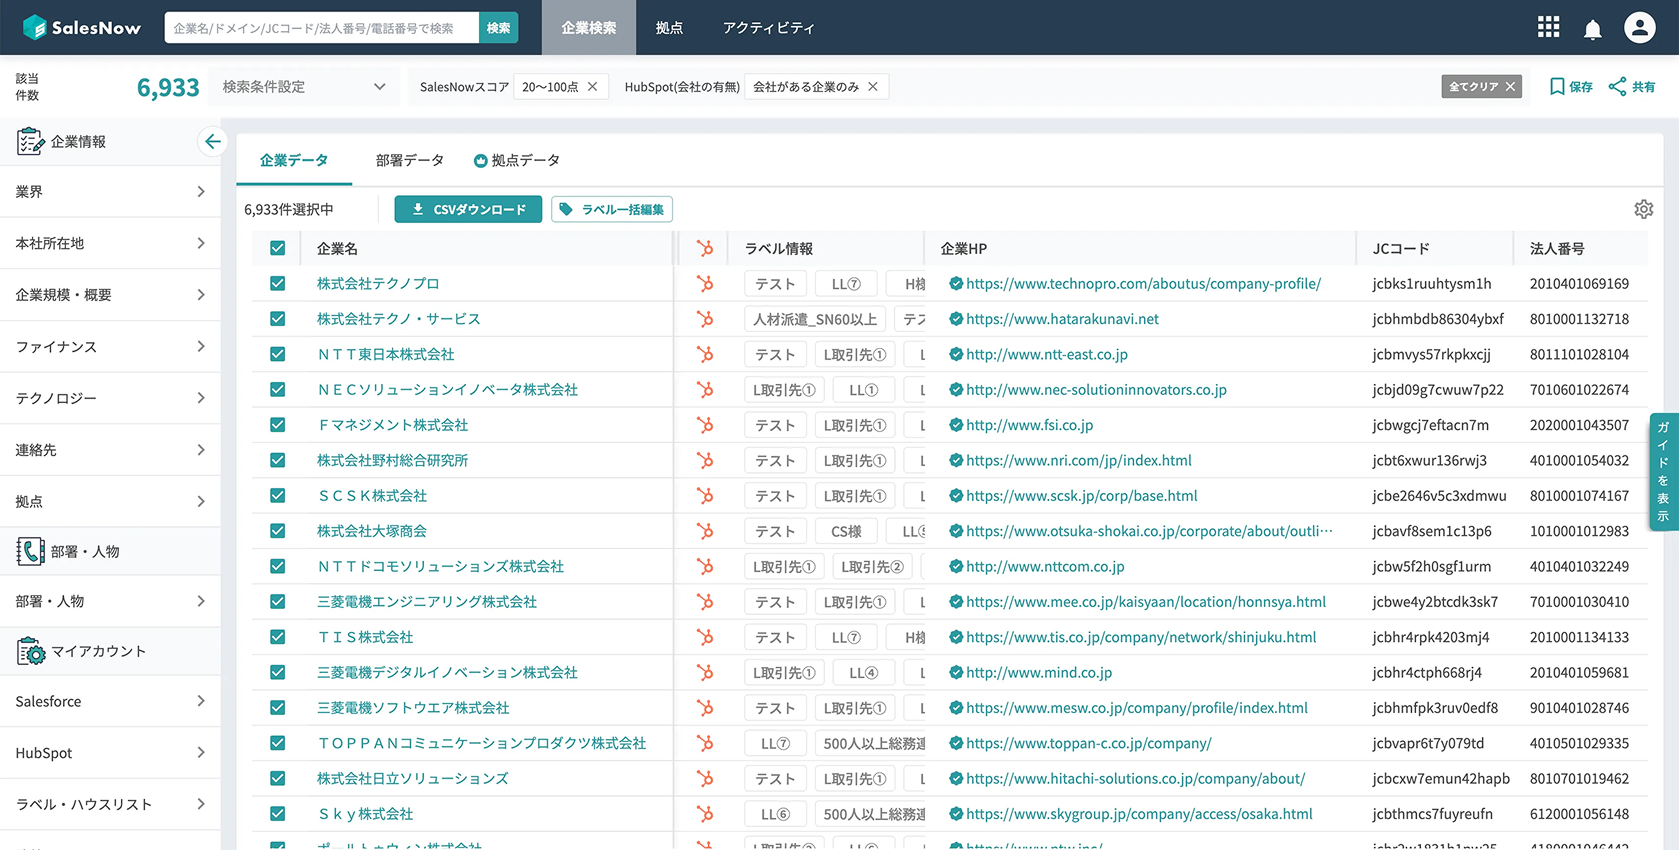Uncheck 株式会社テクノプロ row checkbox
1680x850 pixels.
click(278, 284)
